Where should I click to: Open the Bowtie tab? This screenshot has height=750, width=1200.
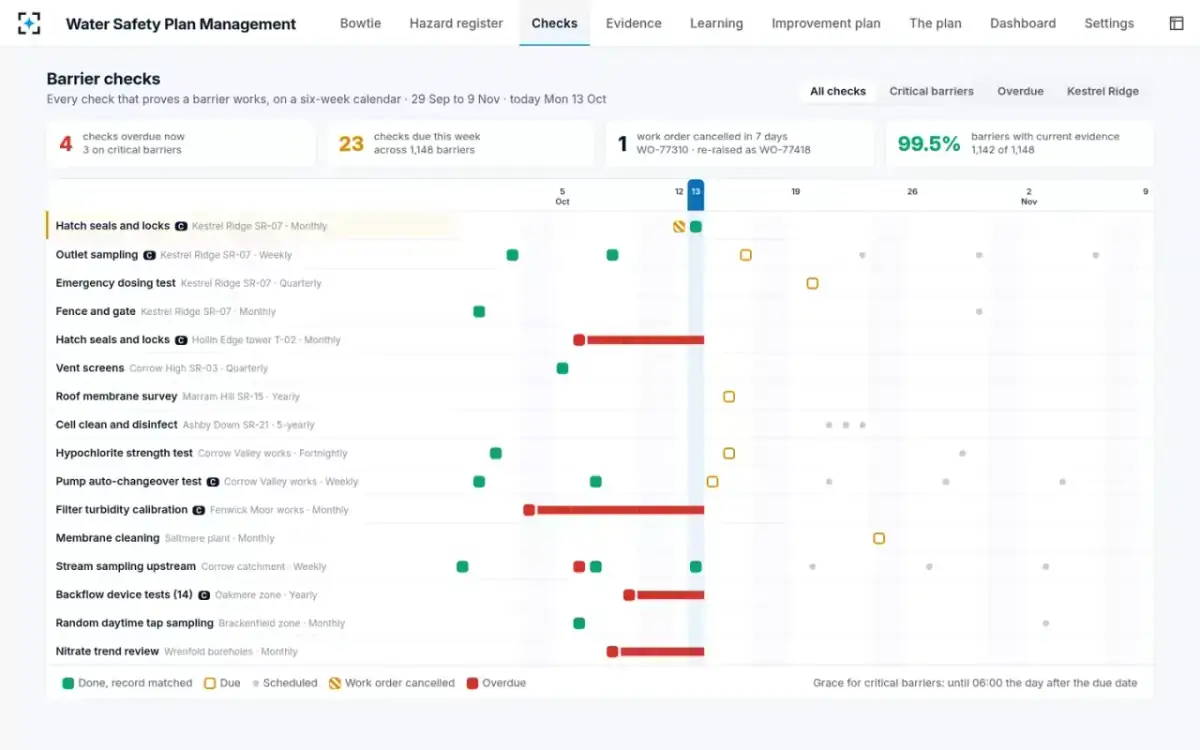pos(360,23)
